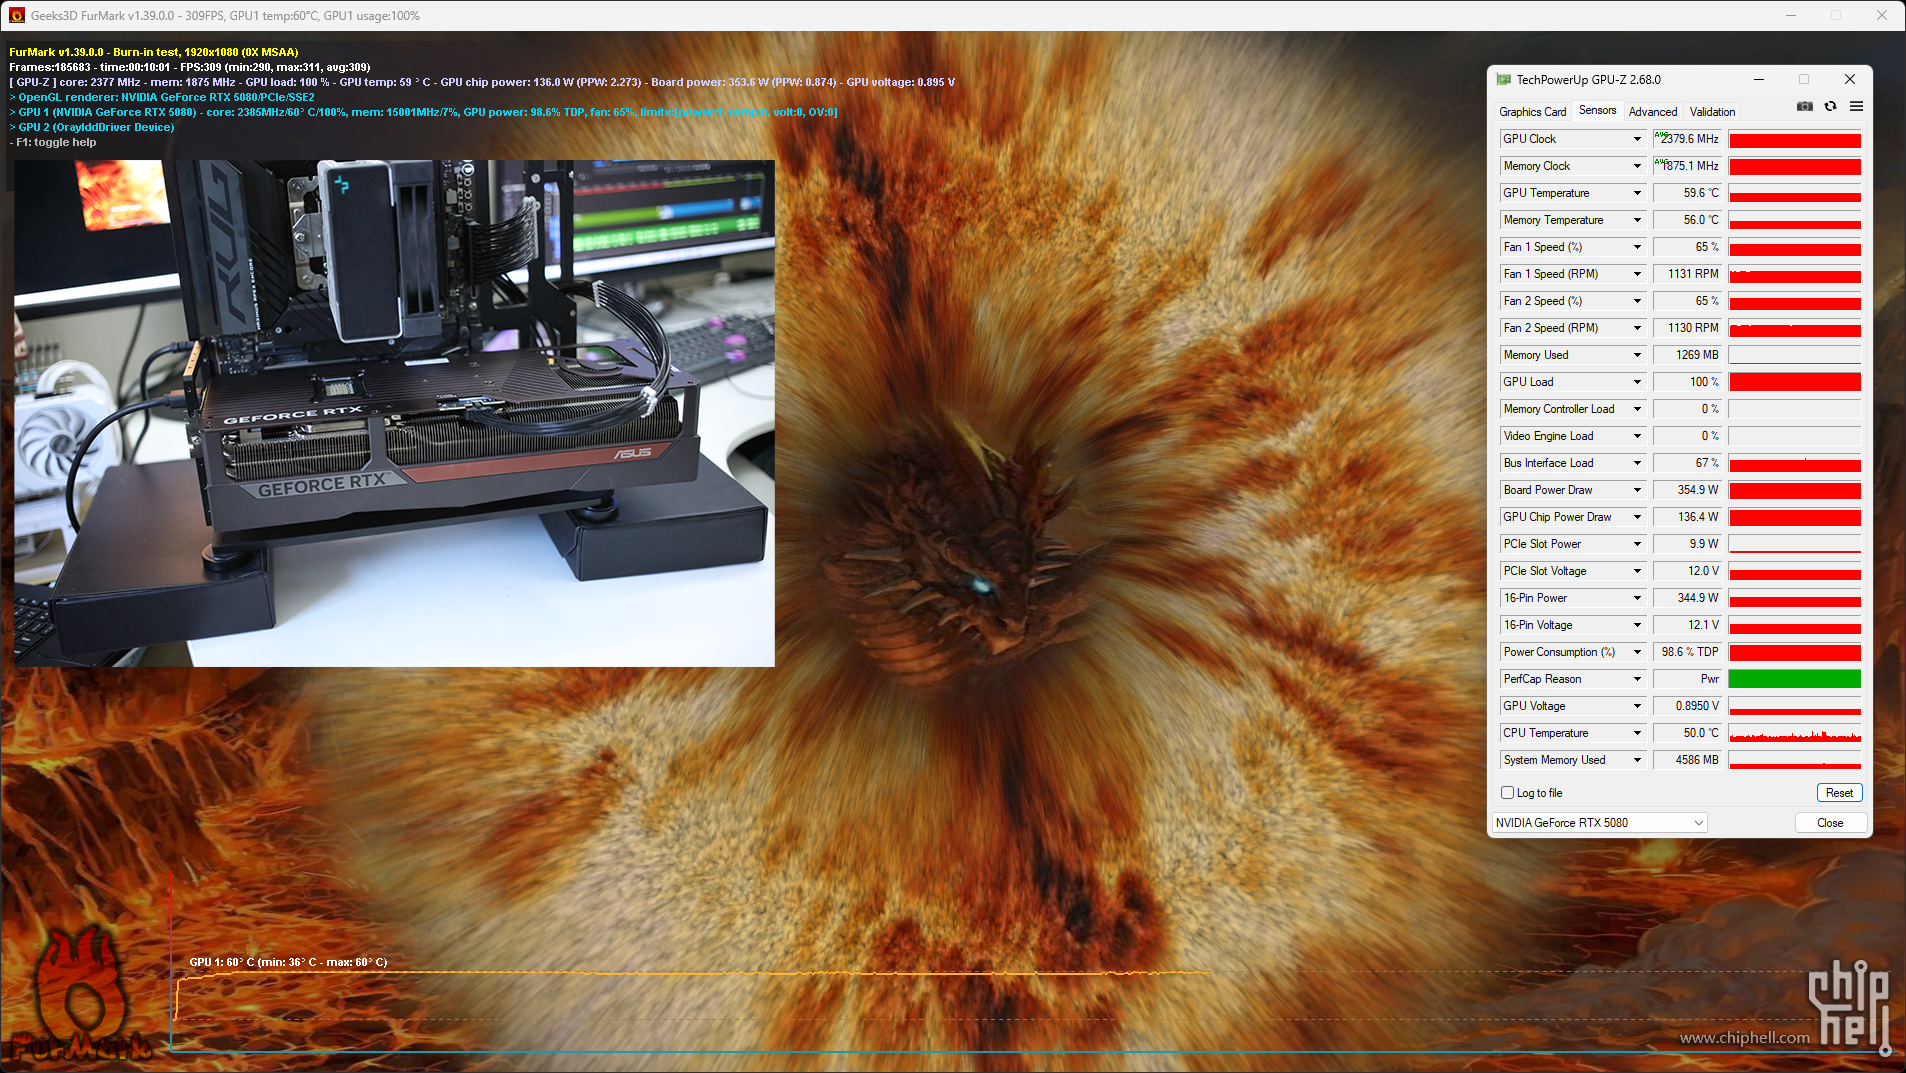Expand the GPU Clock sensor dropdown
Image resolution: width=1906 pixels, height=1073 pixels.
[x=1637, y=139]
